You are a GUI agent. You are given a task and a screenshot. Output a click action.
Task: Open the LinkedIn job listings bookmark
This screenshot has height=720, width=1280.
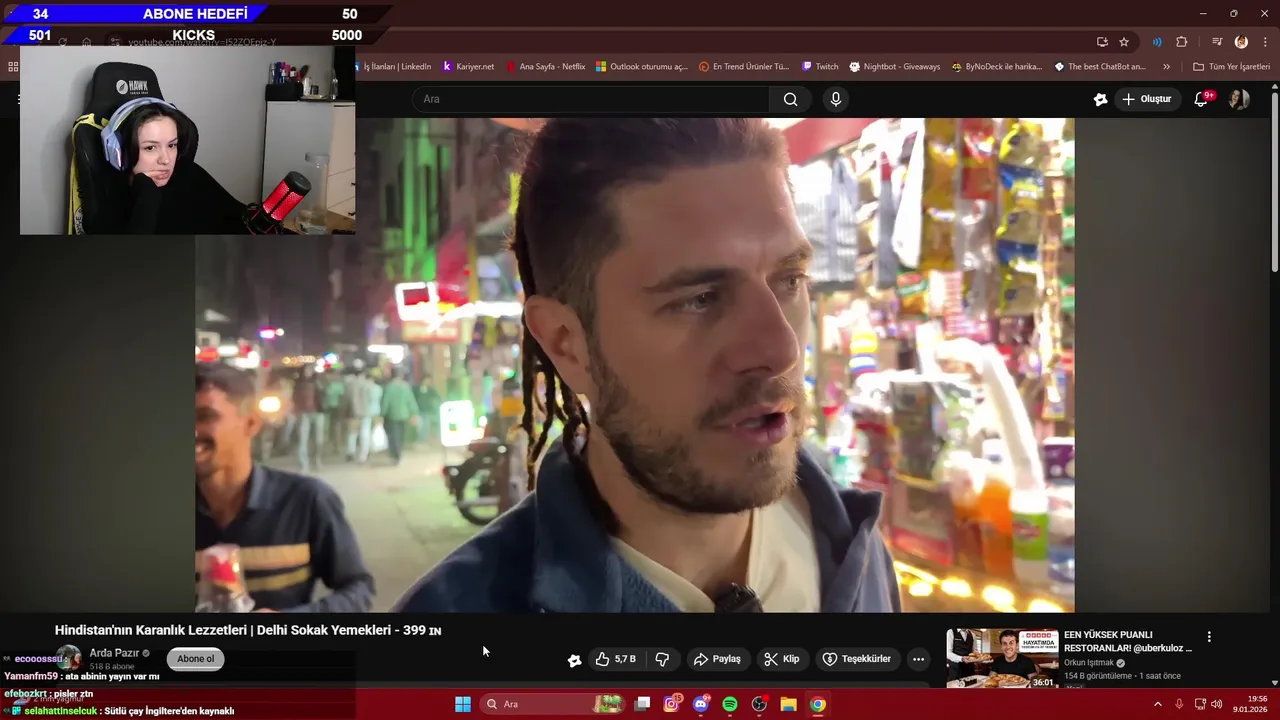click(x=395, y=67)
